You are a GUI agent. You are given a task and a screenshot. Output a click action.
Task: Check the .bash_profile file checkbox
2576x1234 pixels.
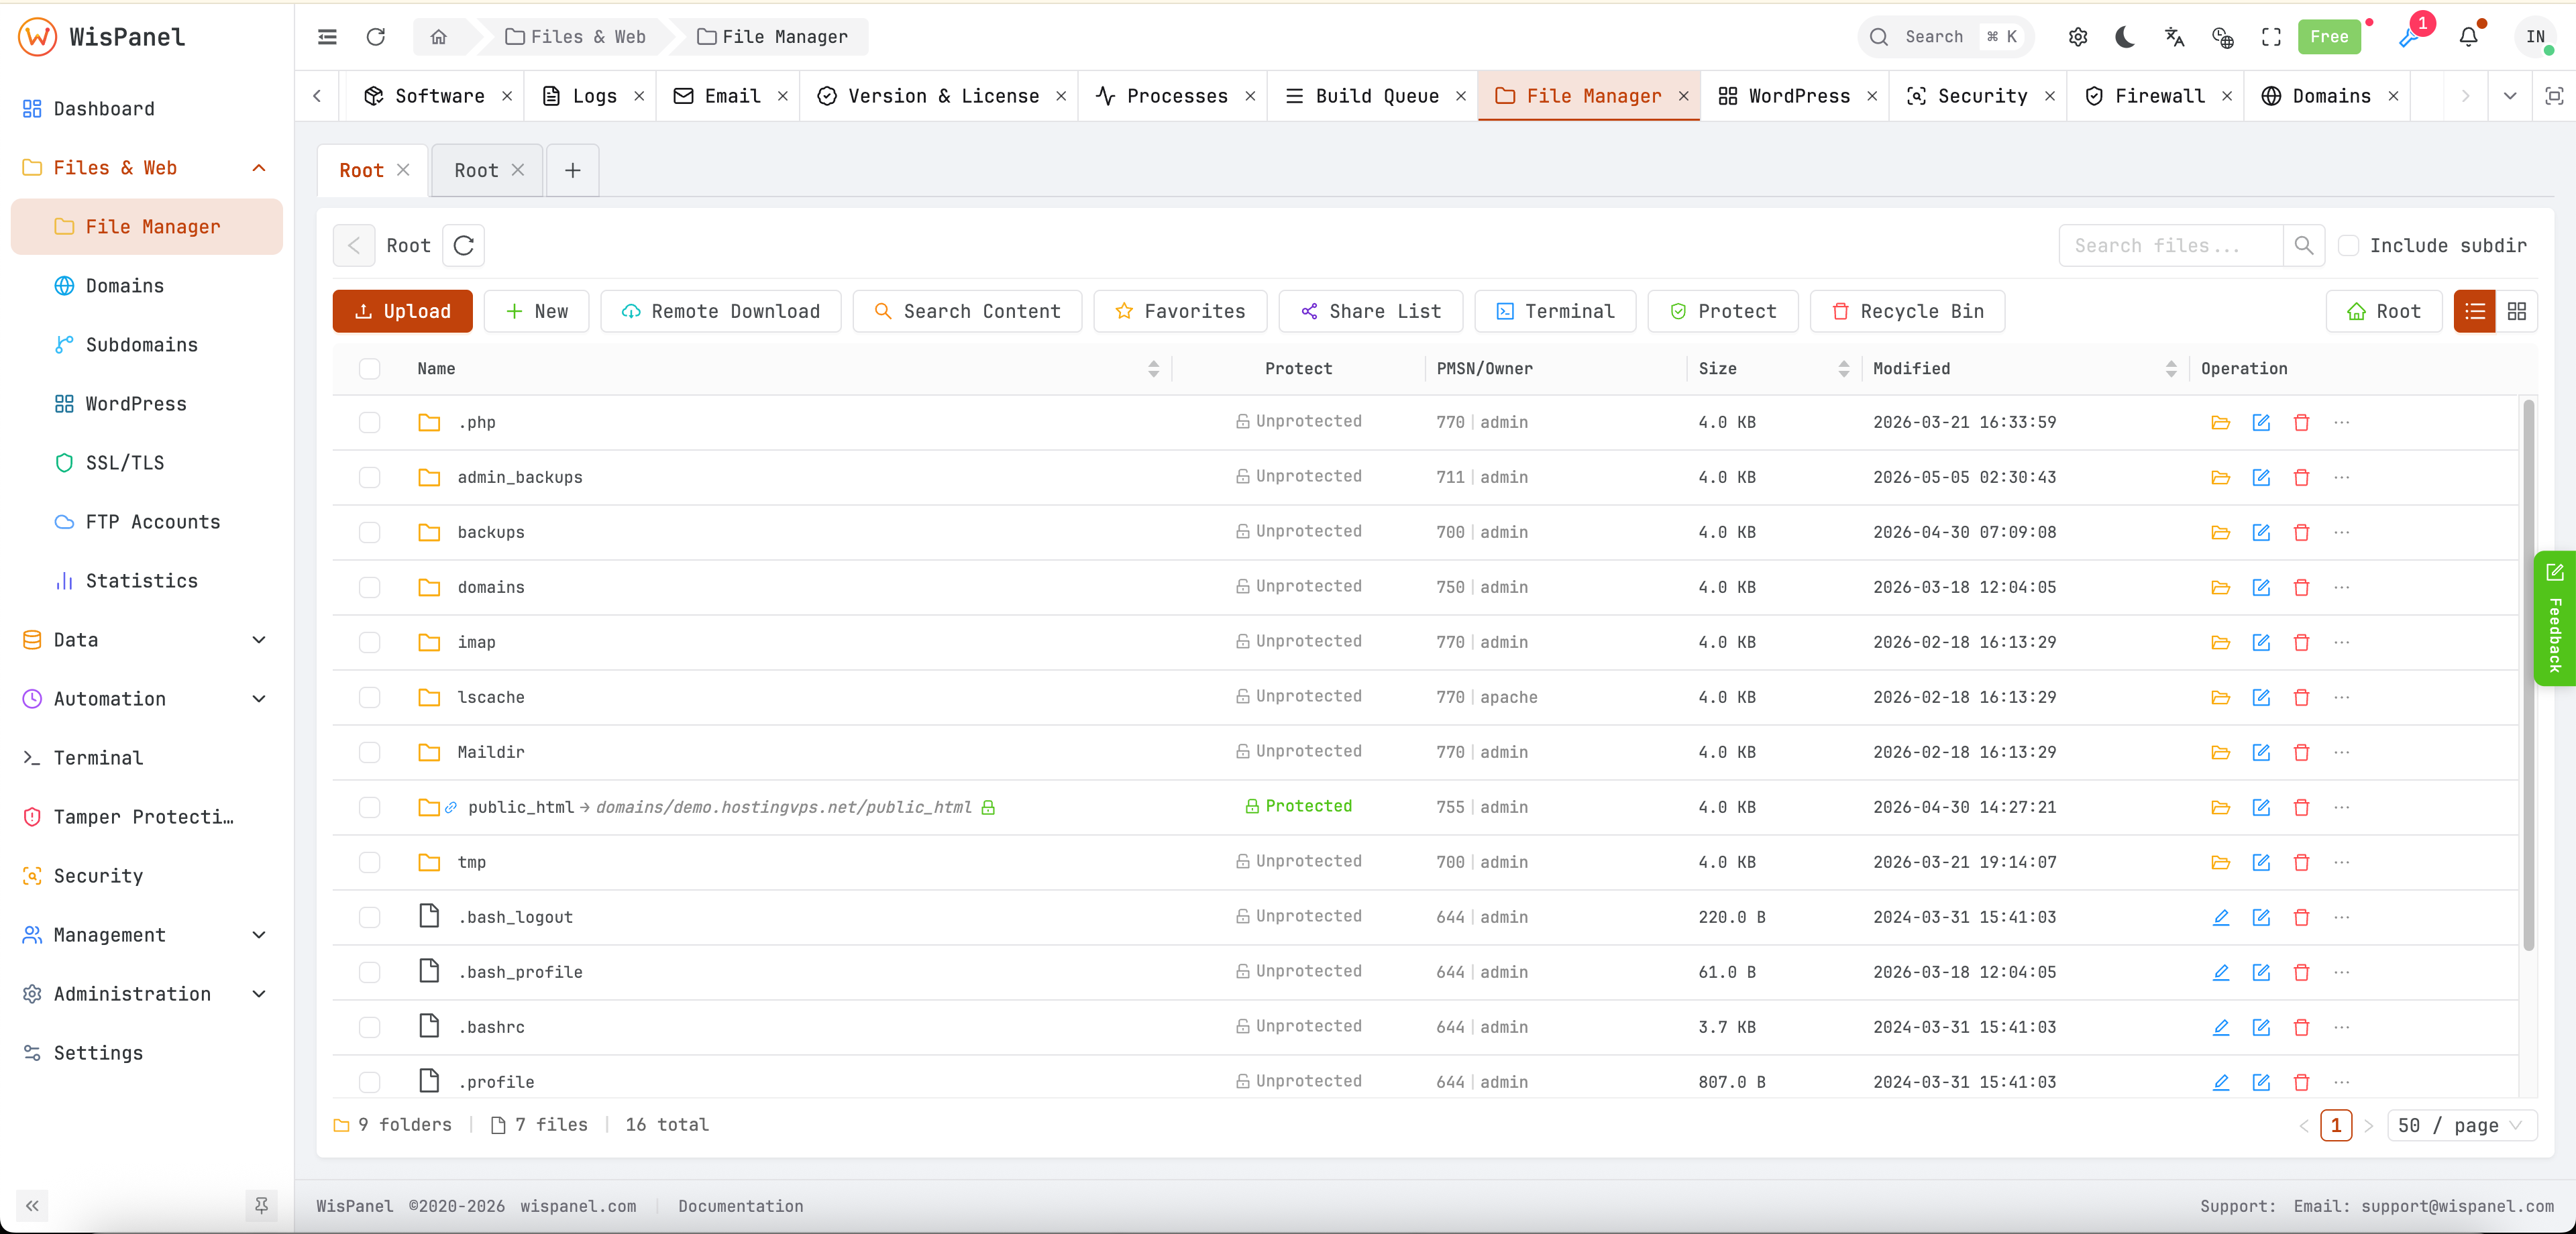tap(370, 972)
